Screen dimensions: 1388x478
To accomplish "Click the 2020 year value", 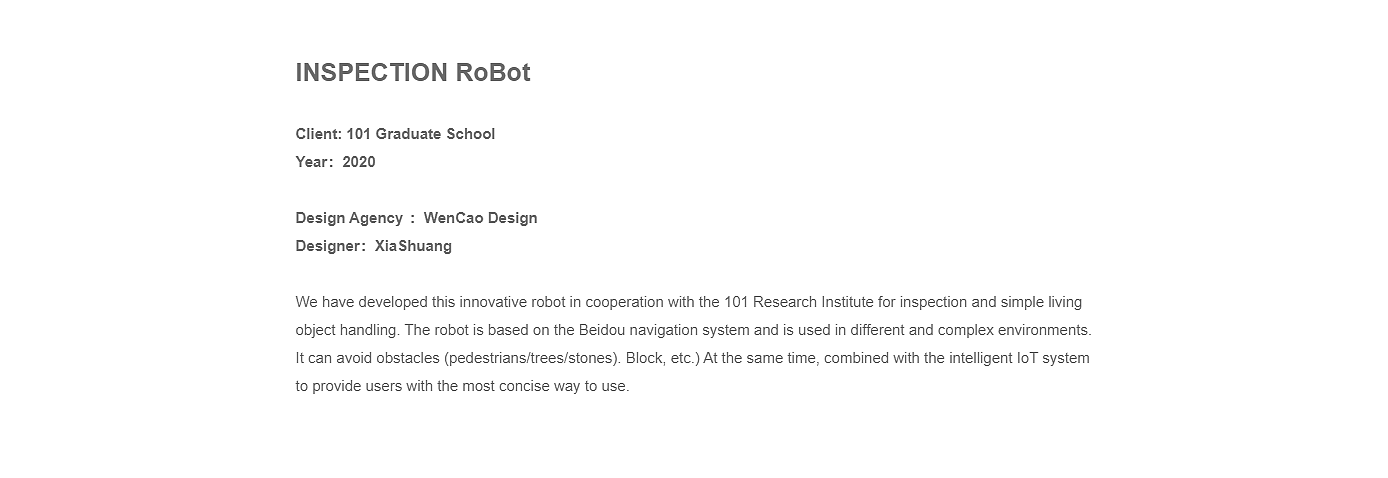I will 359,162.
